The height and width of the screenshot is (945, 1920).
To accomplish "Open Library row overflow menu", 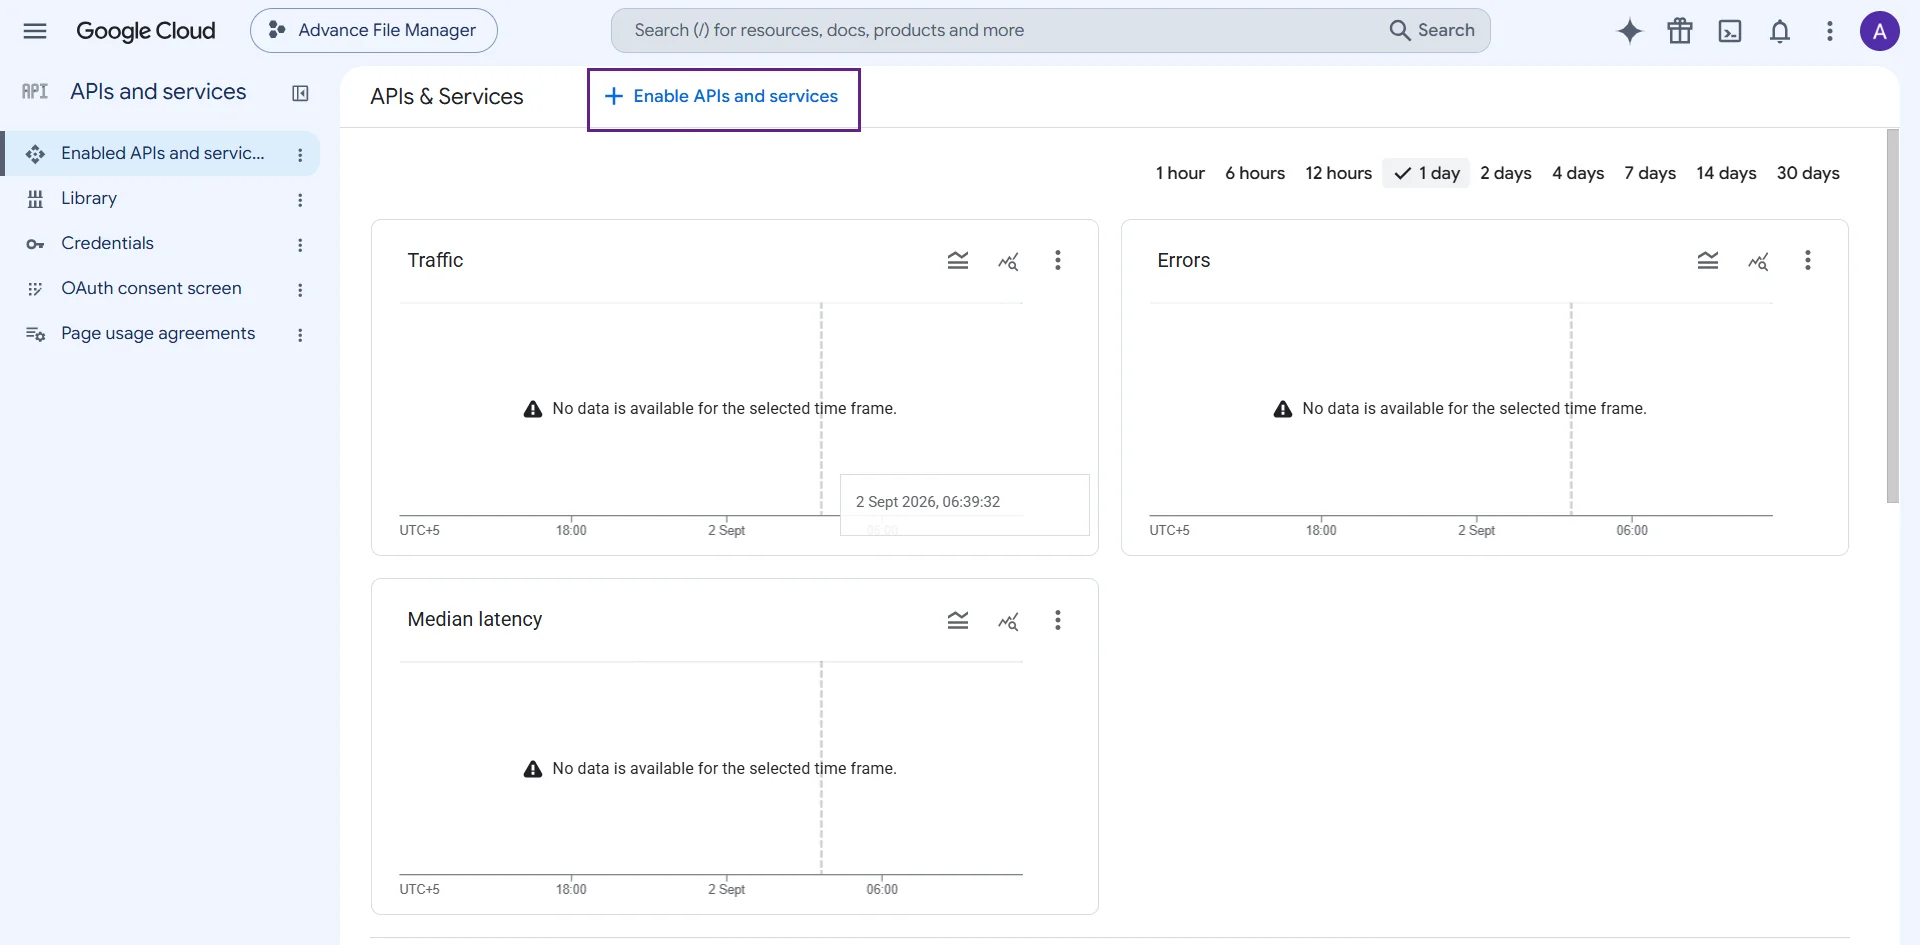I will [x=300, y=200].
